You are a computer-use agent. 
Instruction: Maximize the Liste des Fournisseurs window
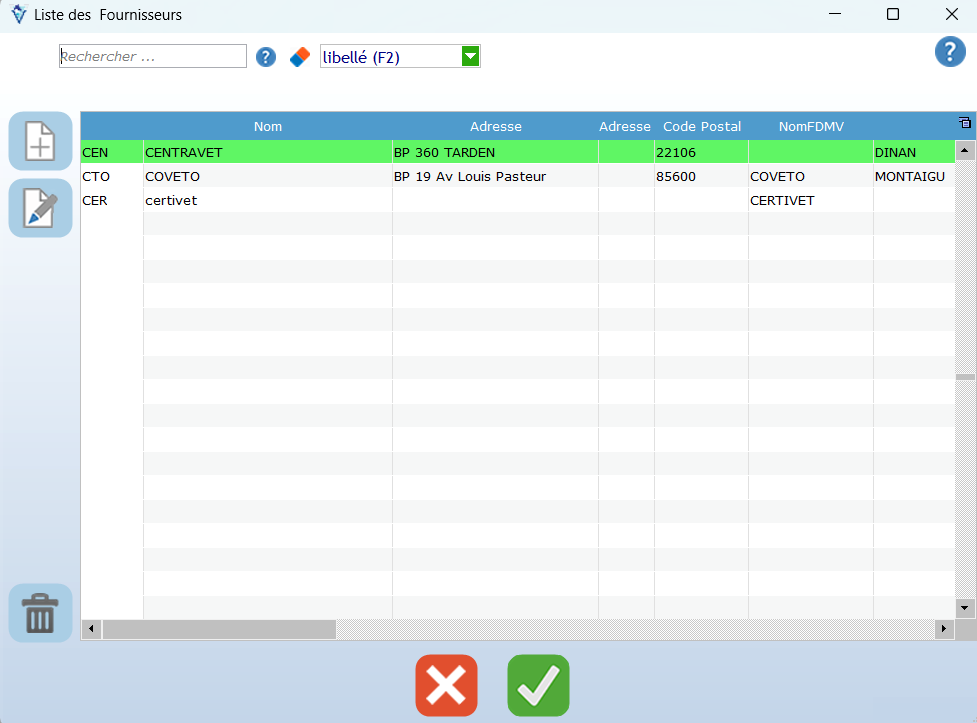[893, 14]
